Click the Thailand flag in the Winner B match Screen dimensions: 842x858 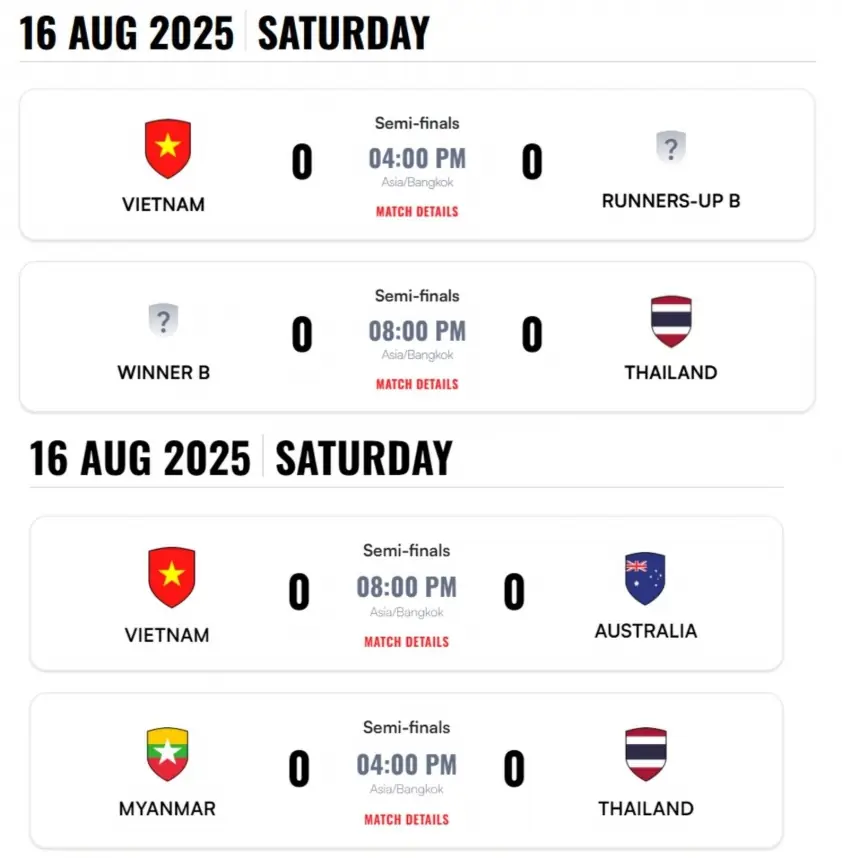click(671, 321)
